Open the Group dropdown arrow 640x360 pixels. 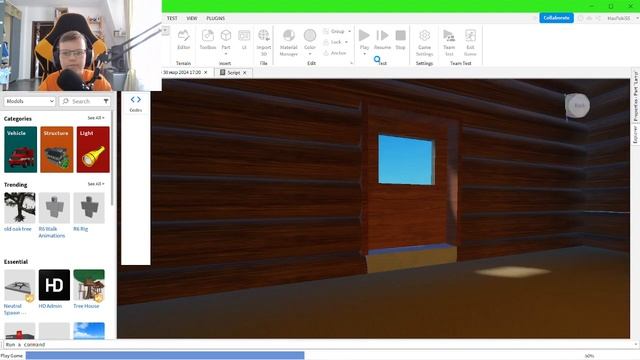click(349, 31)
